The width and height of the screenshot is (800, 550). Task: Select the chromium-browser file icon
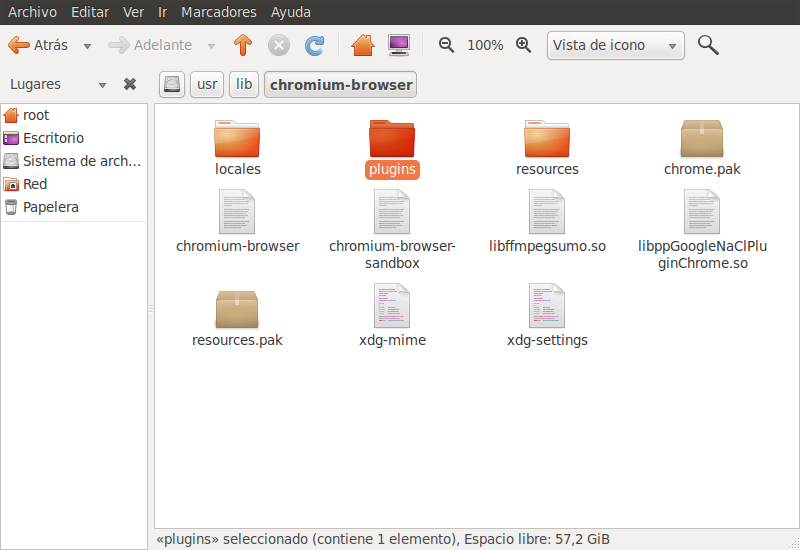pos(237,212)
